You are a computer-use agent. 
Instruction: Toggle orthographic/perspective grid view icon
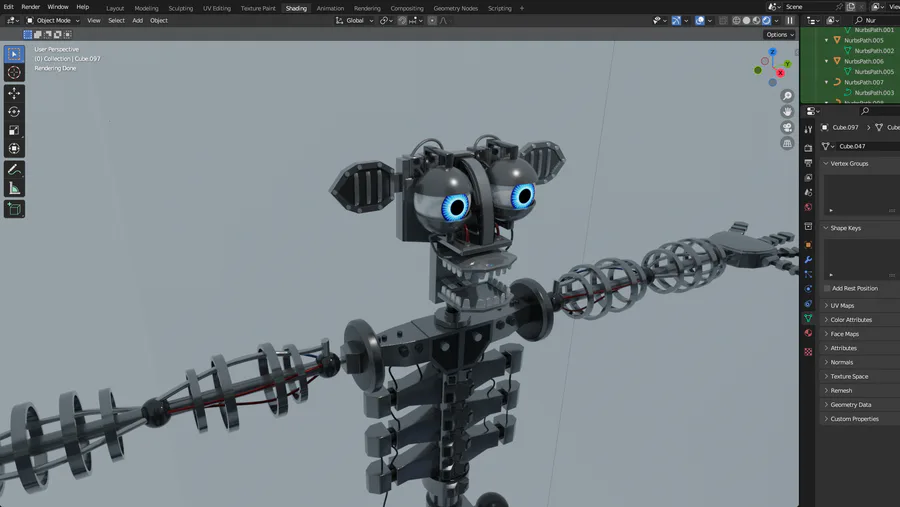tap(787, 144)
